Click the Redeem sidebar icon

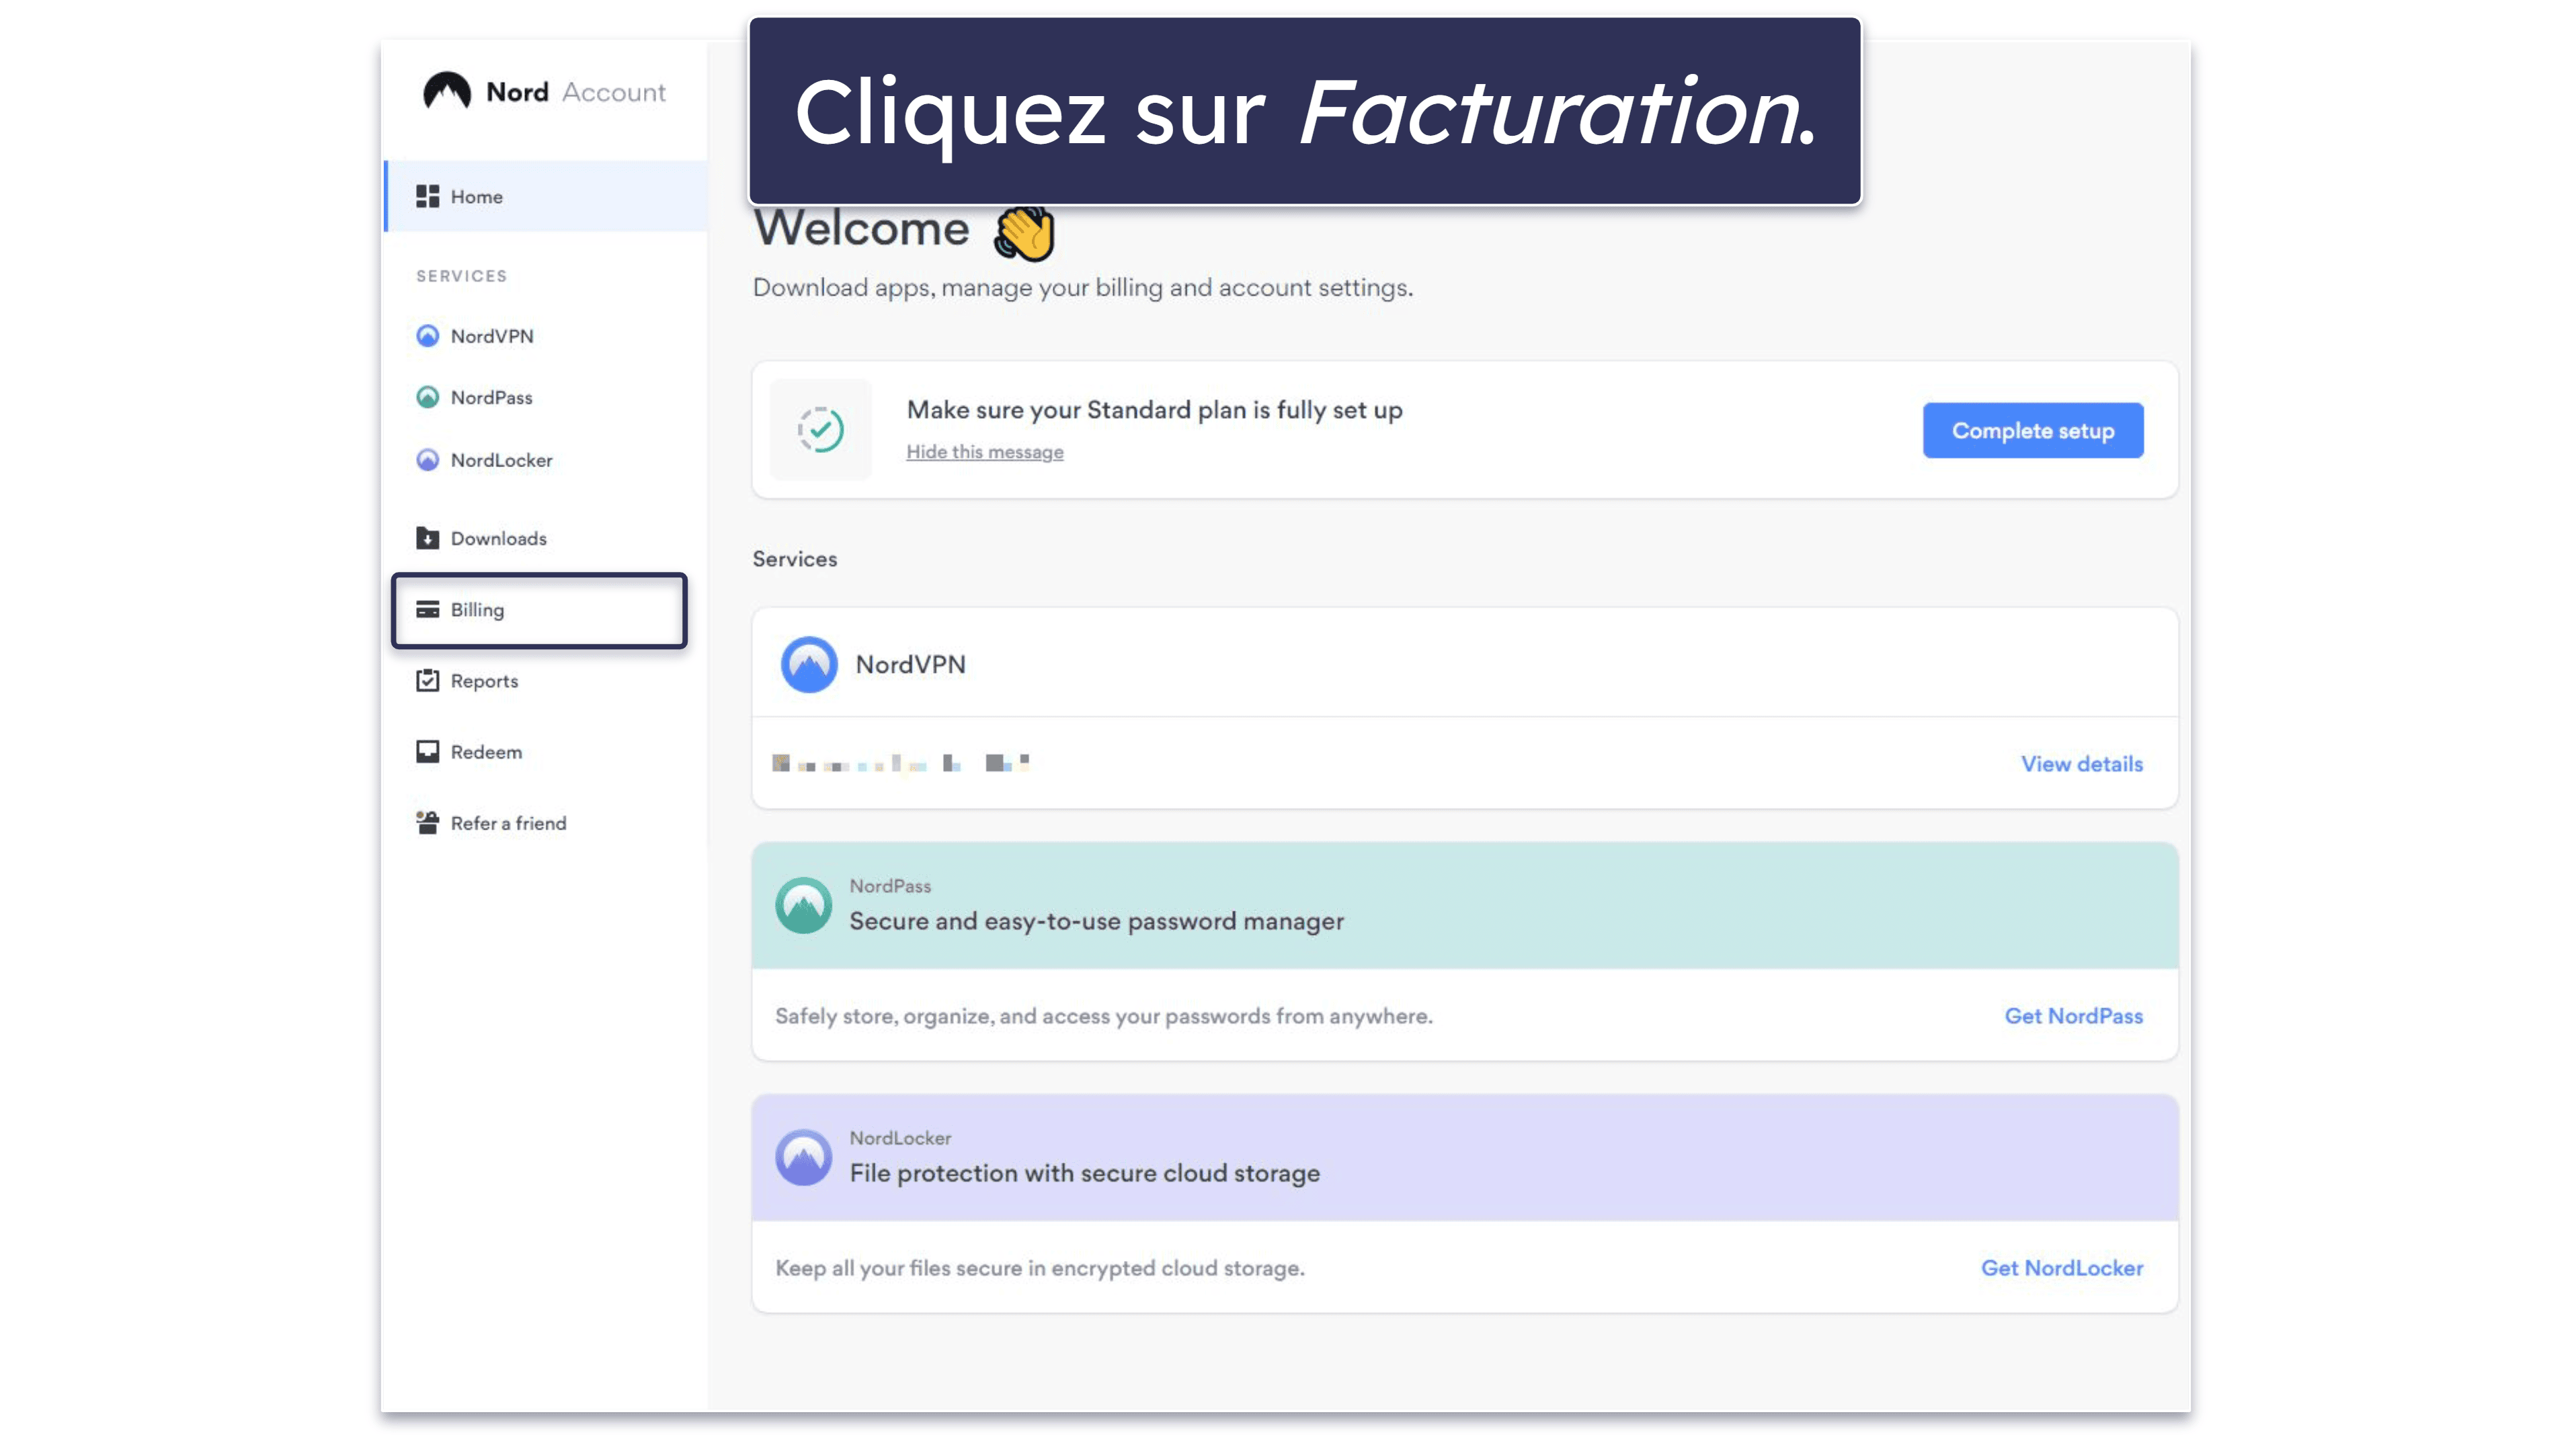pyautogui.click(x=426, y=751)
